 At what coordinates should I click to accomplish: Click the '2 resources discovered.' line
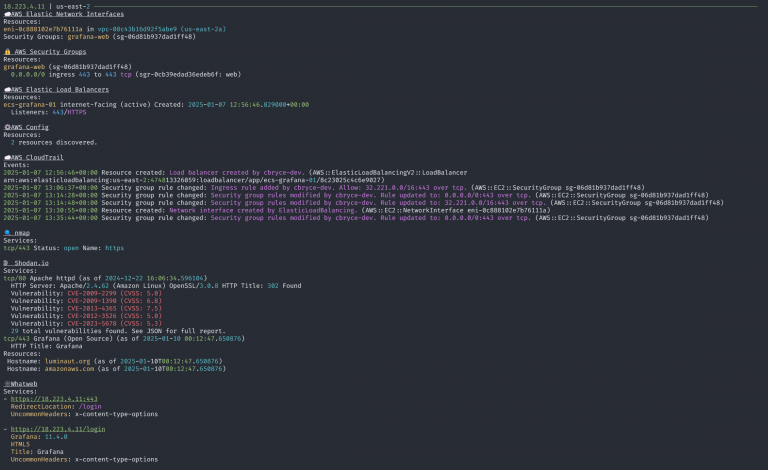[54, 142]
